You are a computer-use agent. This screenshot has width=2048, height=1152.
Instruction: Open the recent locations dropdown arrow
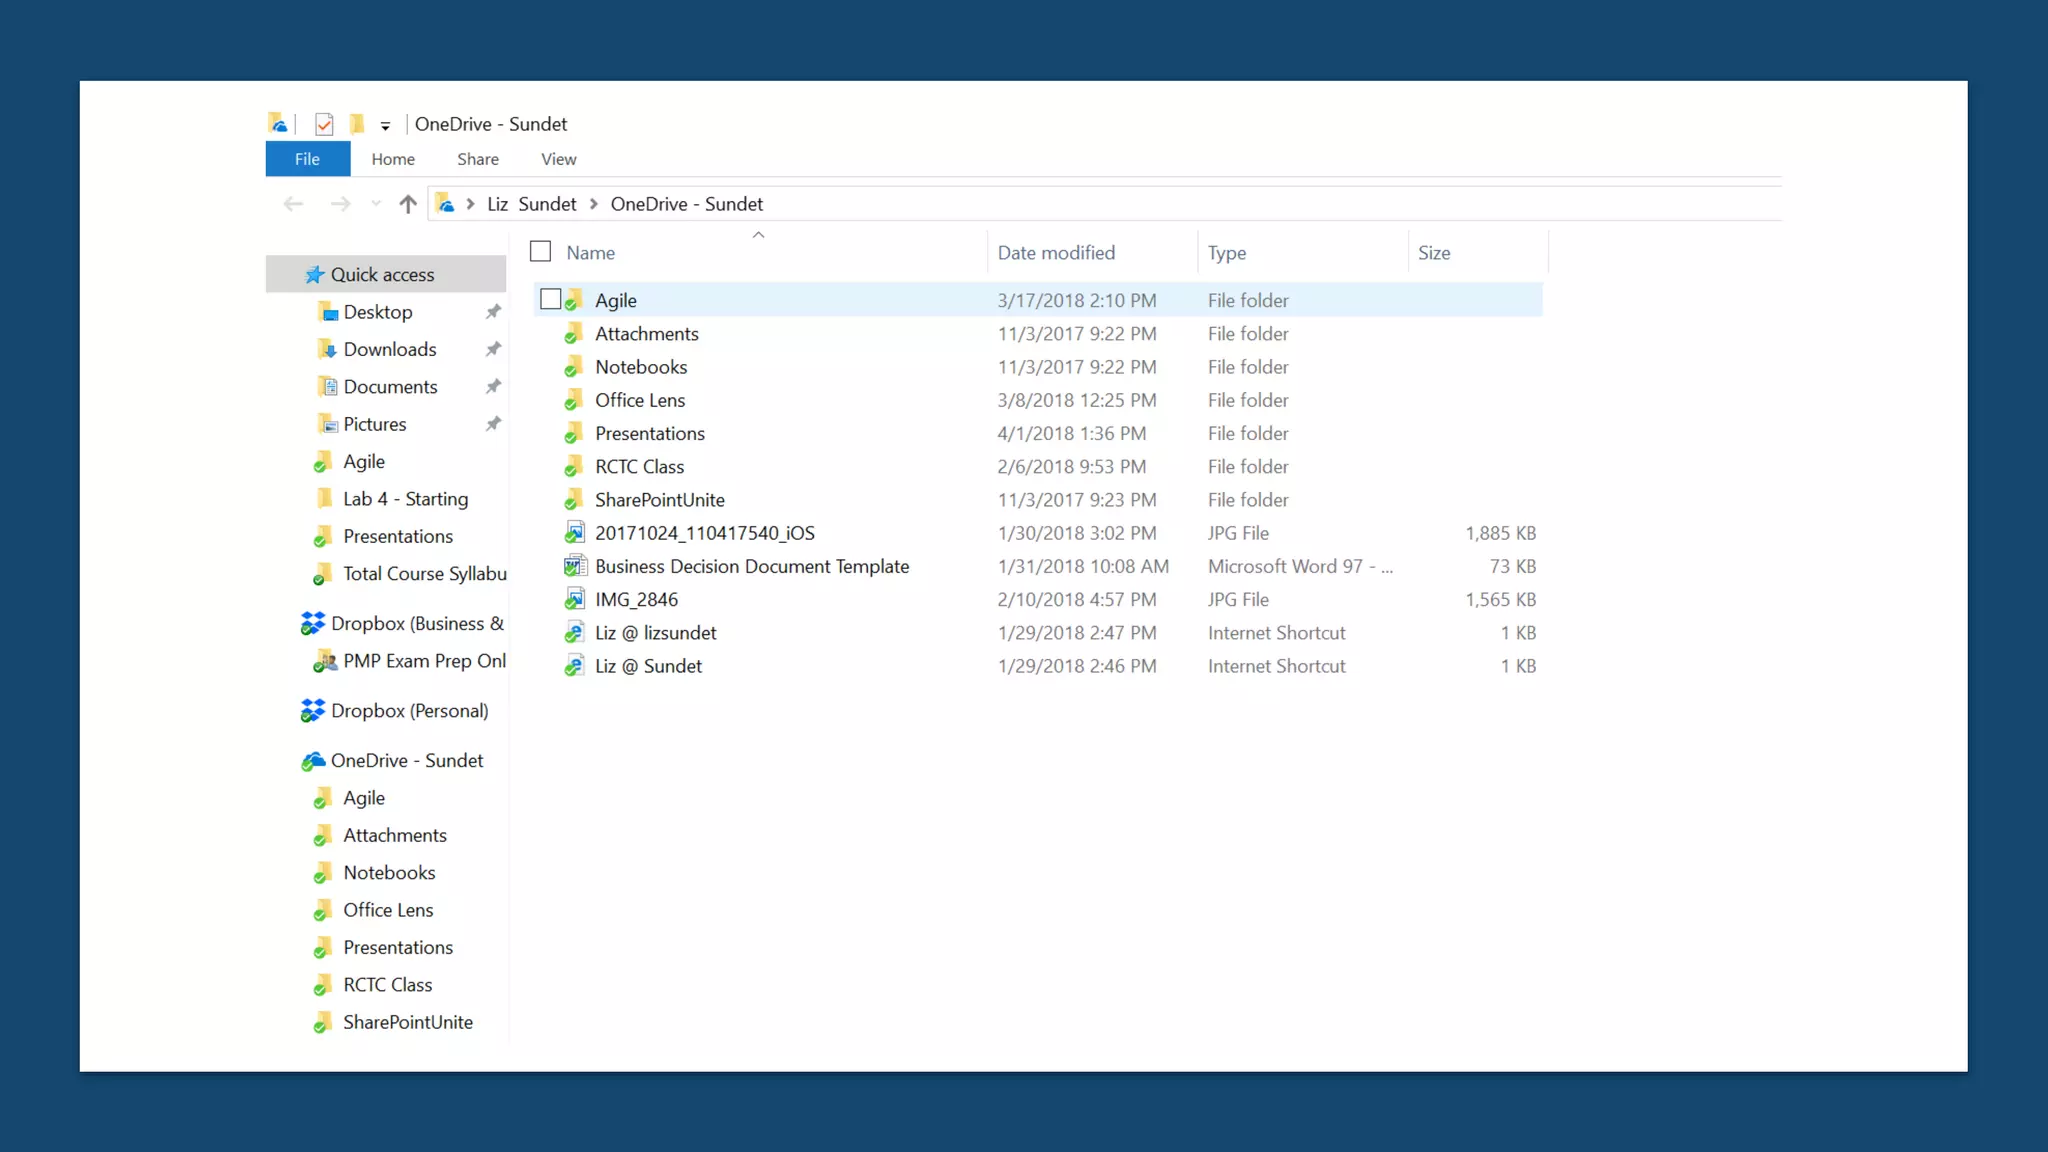376,204
